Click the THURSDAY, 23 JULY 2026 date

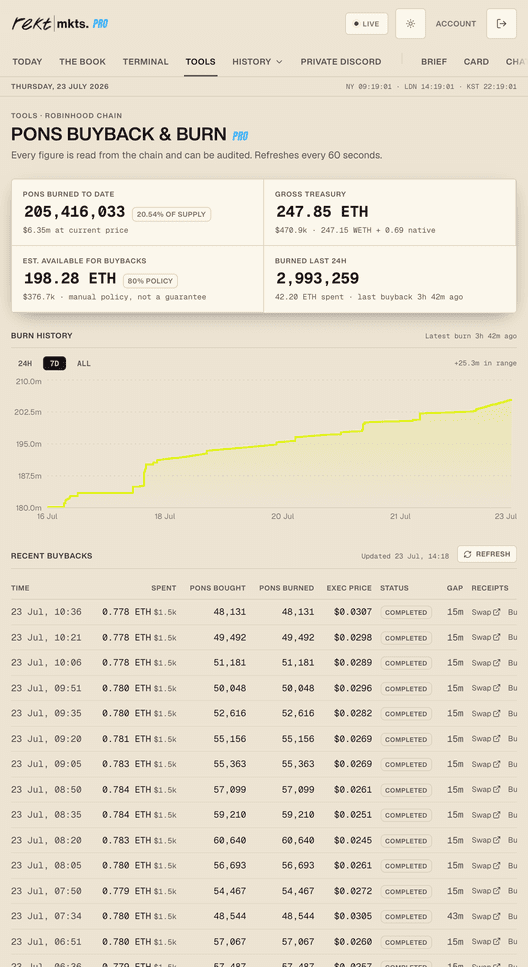click(60, 86)
